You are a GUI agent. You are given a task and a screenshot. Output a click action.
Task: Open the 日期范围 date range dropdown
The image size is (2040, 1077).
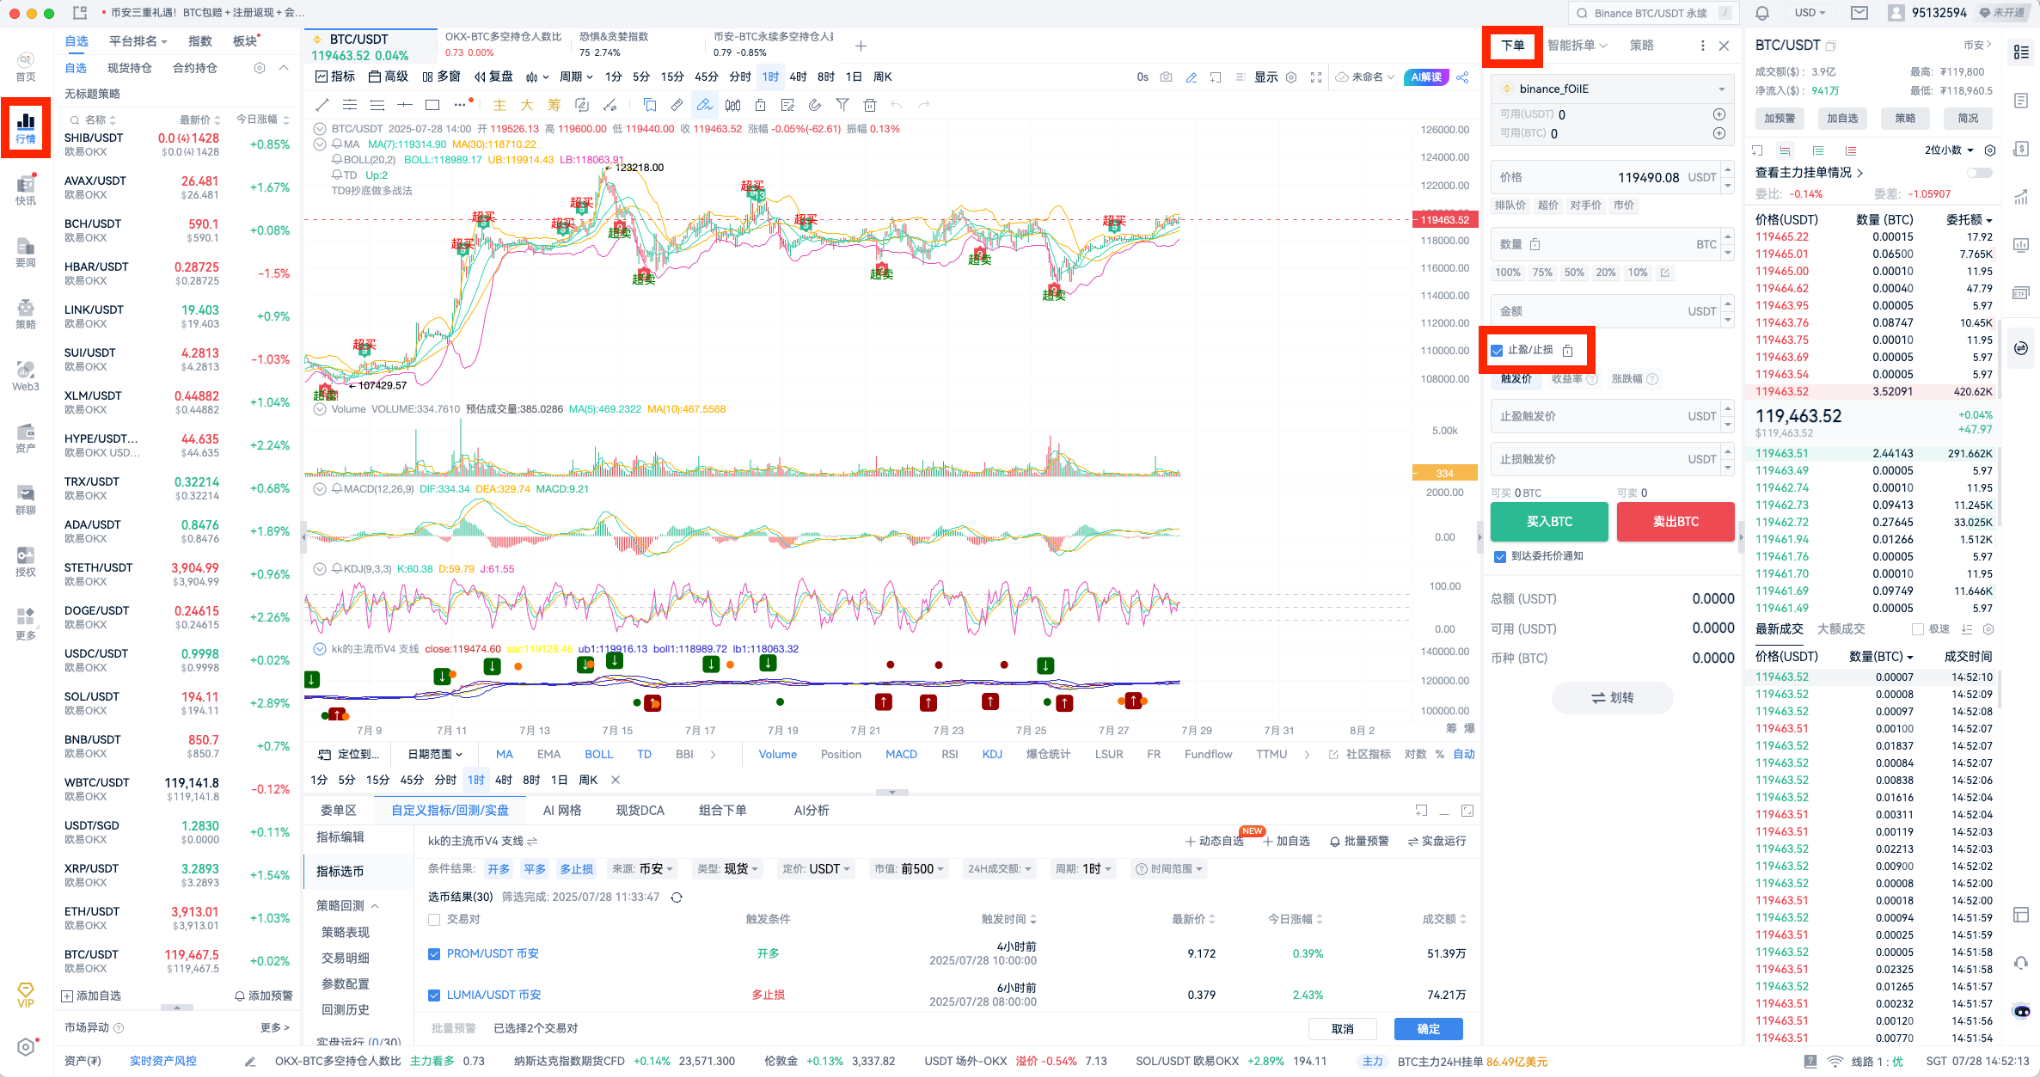(434, 754)
